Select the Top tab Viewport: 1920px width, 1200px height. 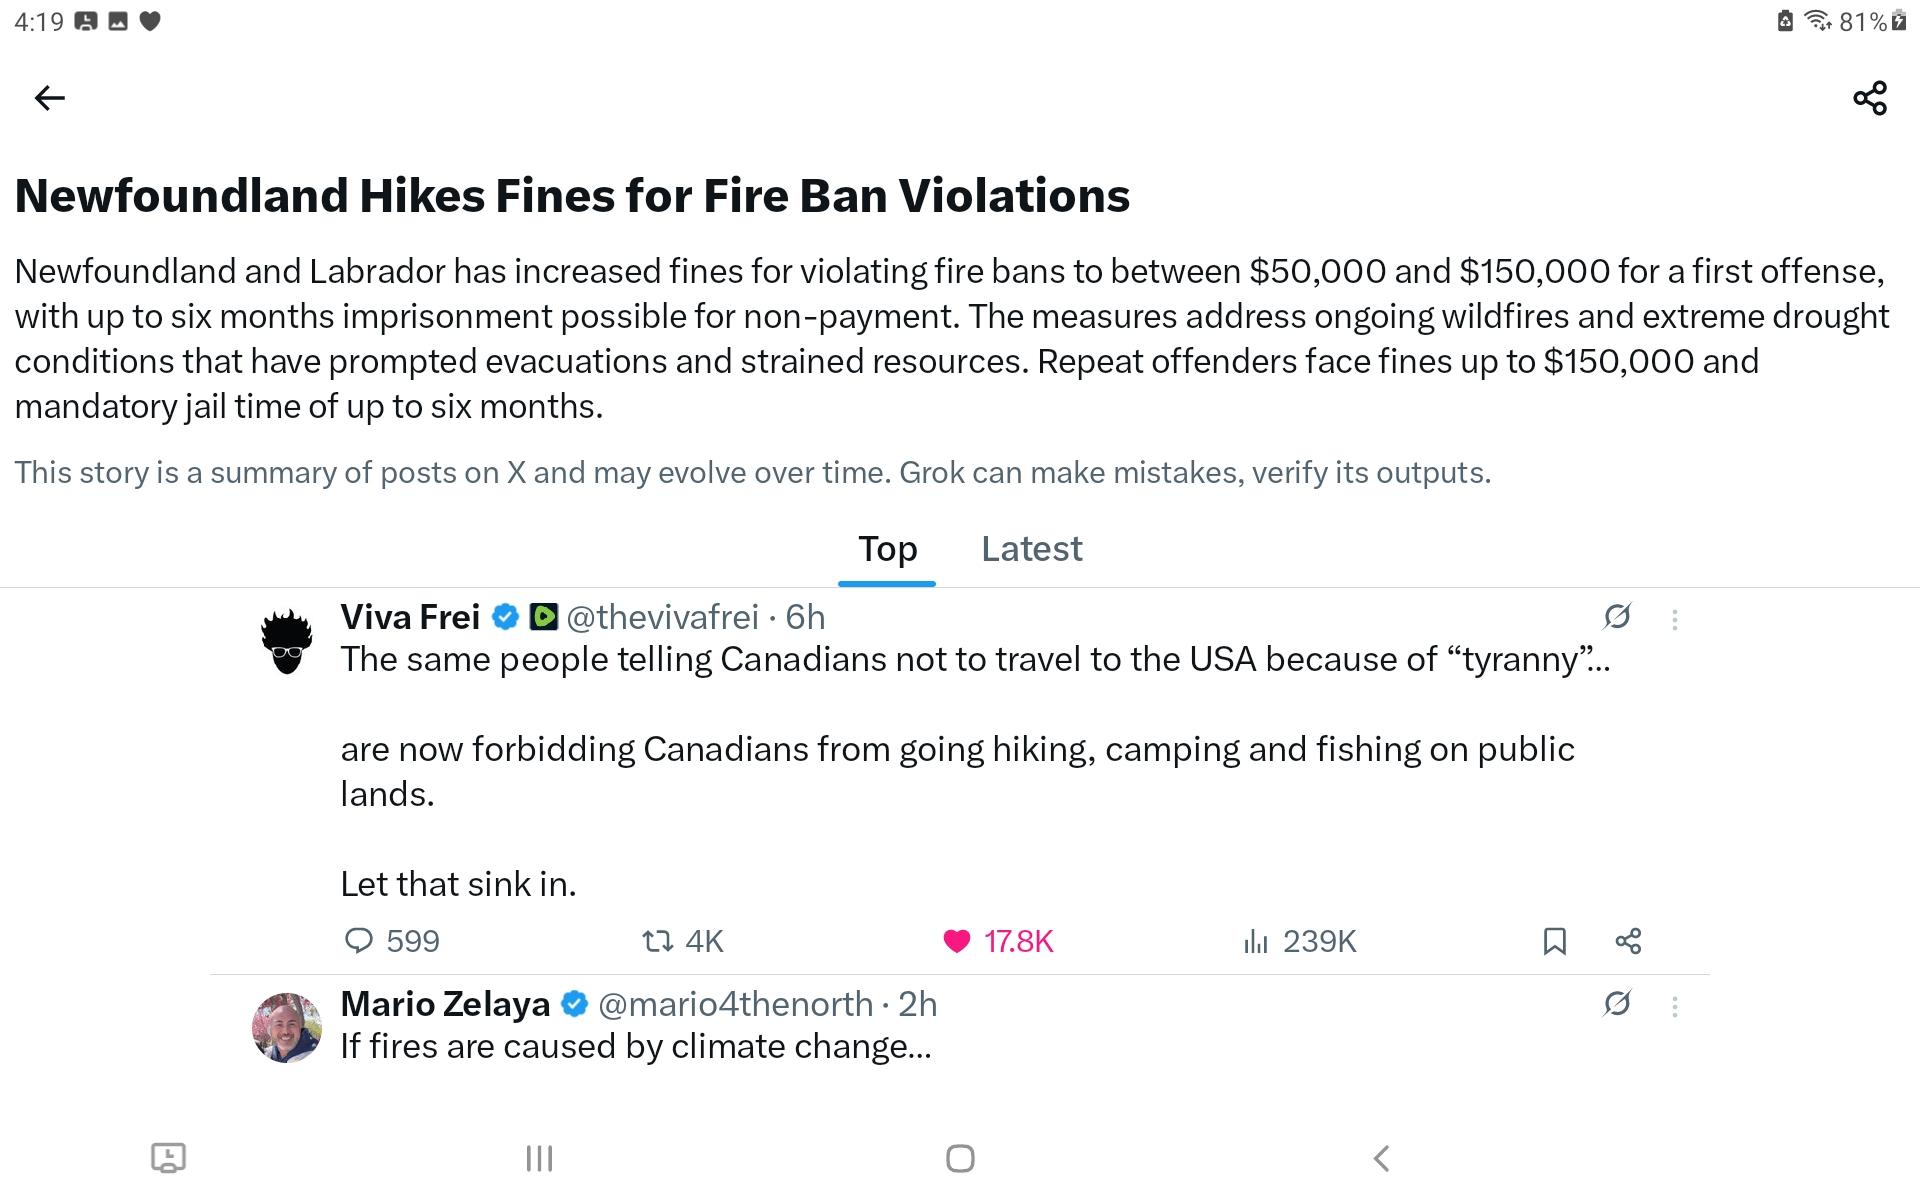click(887, 549)
